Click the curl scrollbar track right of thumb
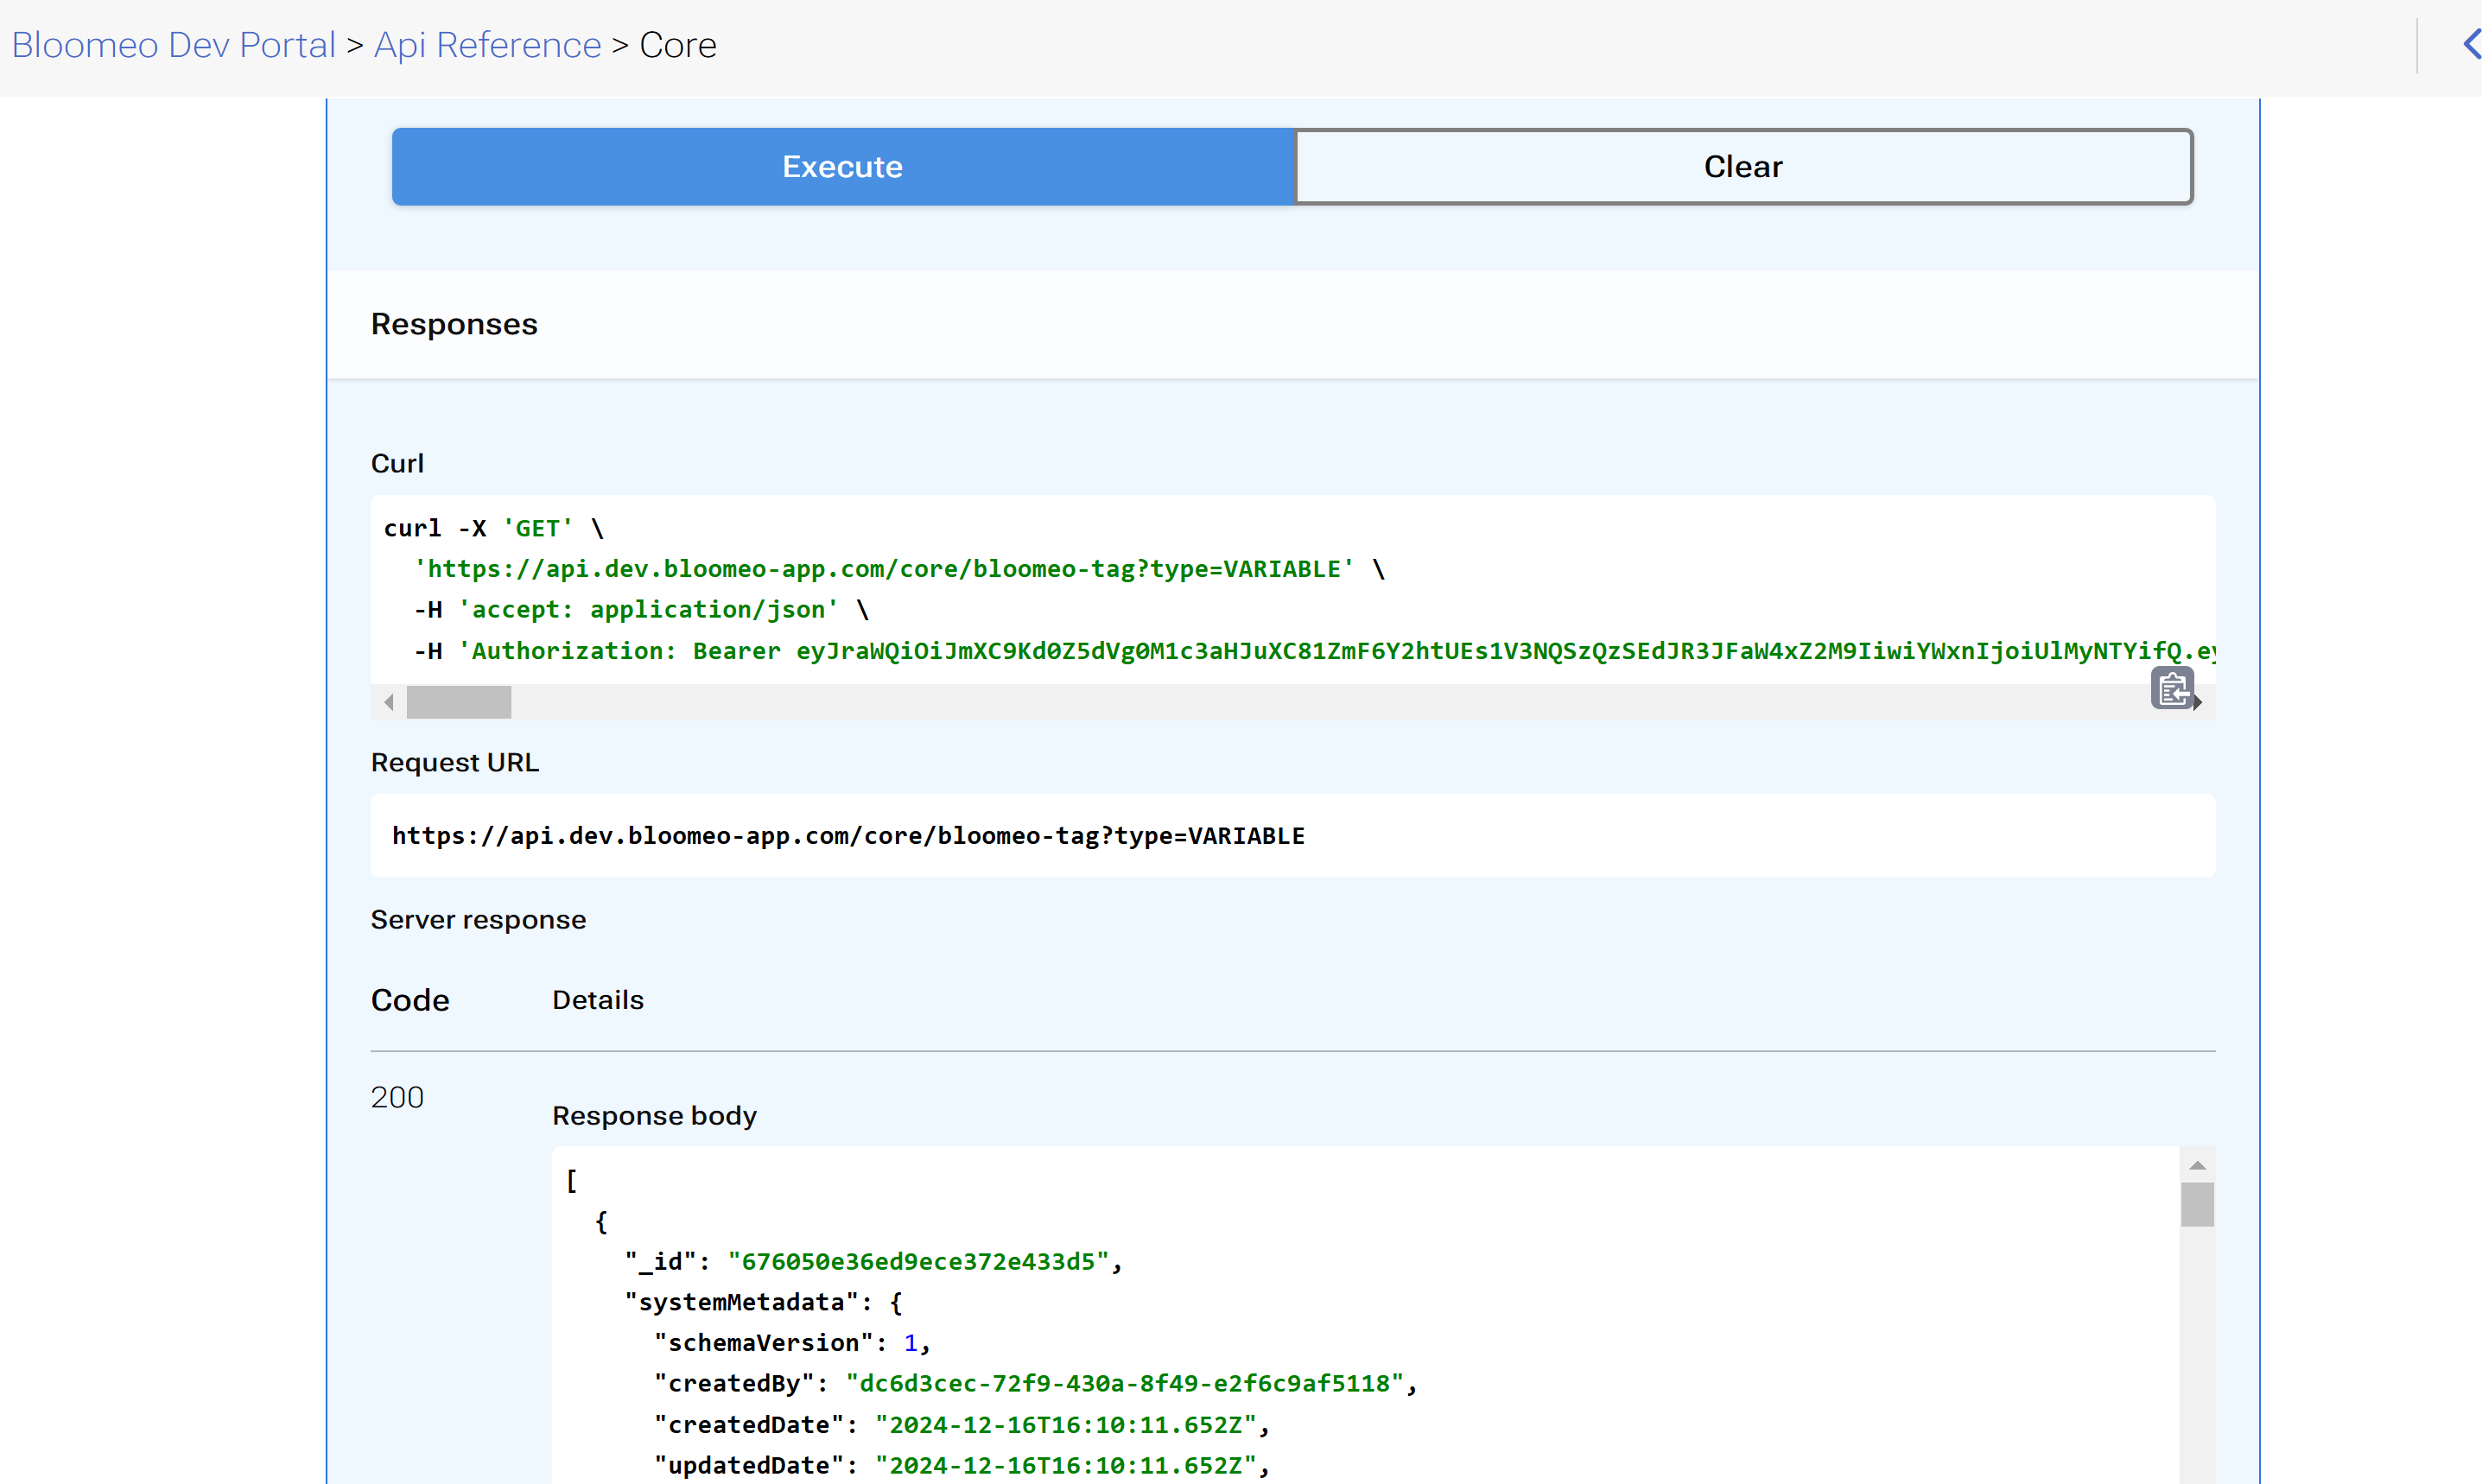Viewport: 2482px width, 1484px height. click(x=1300, y=702)
